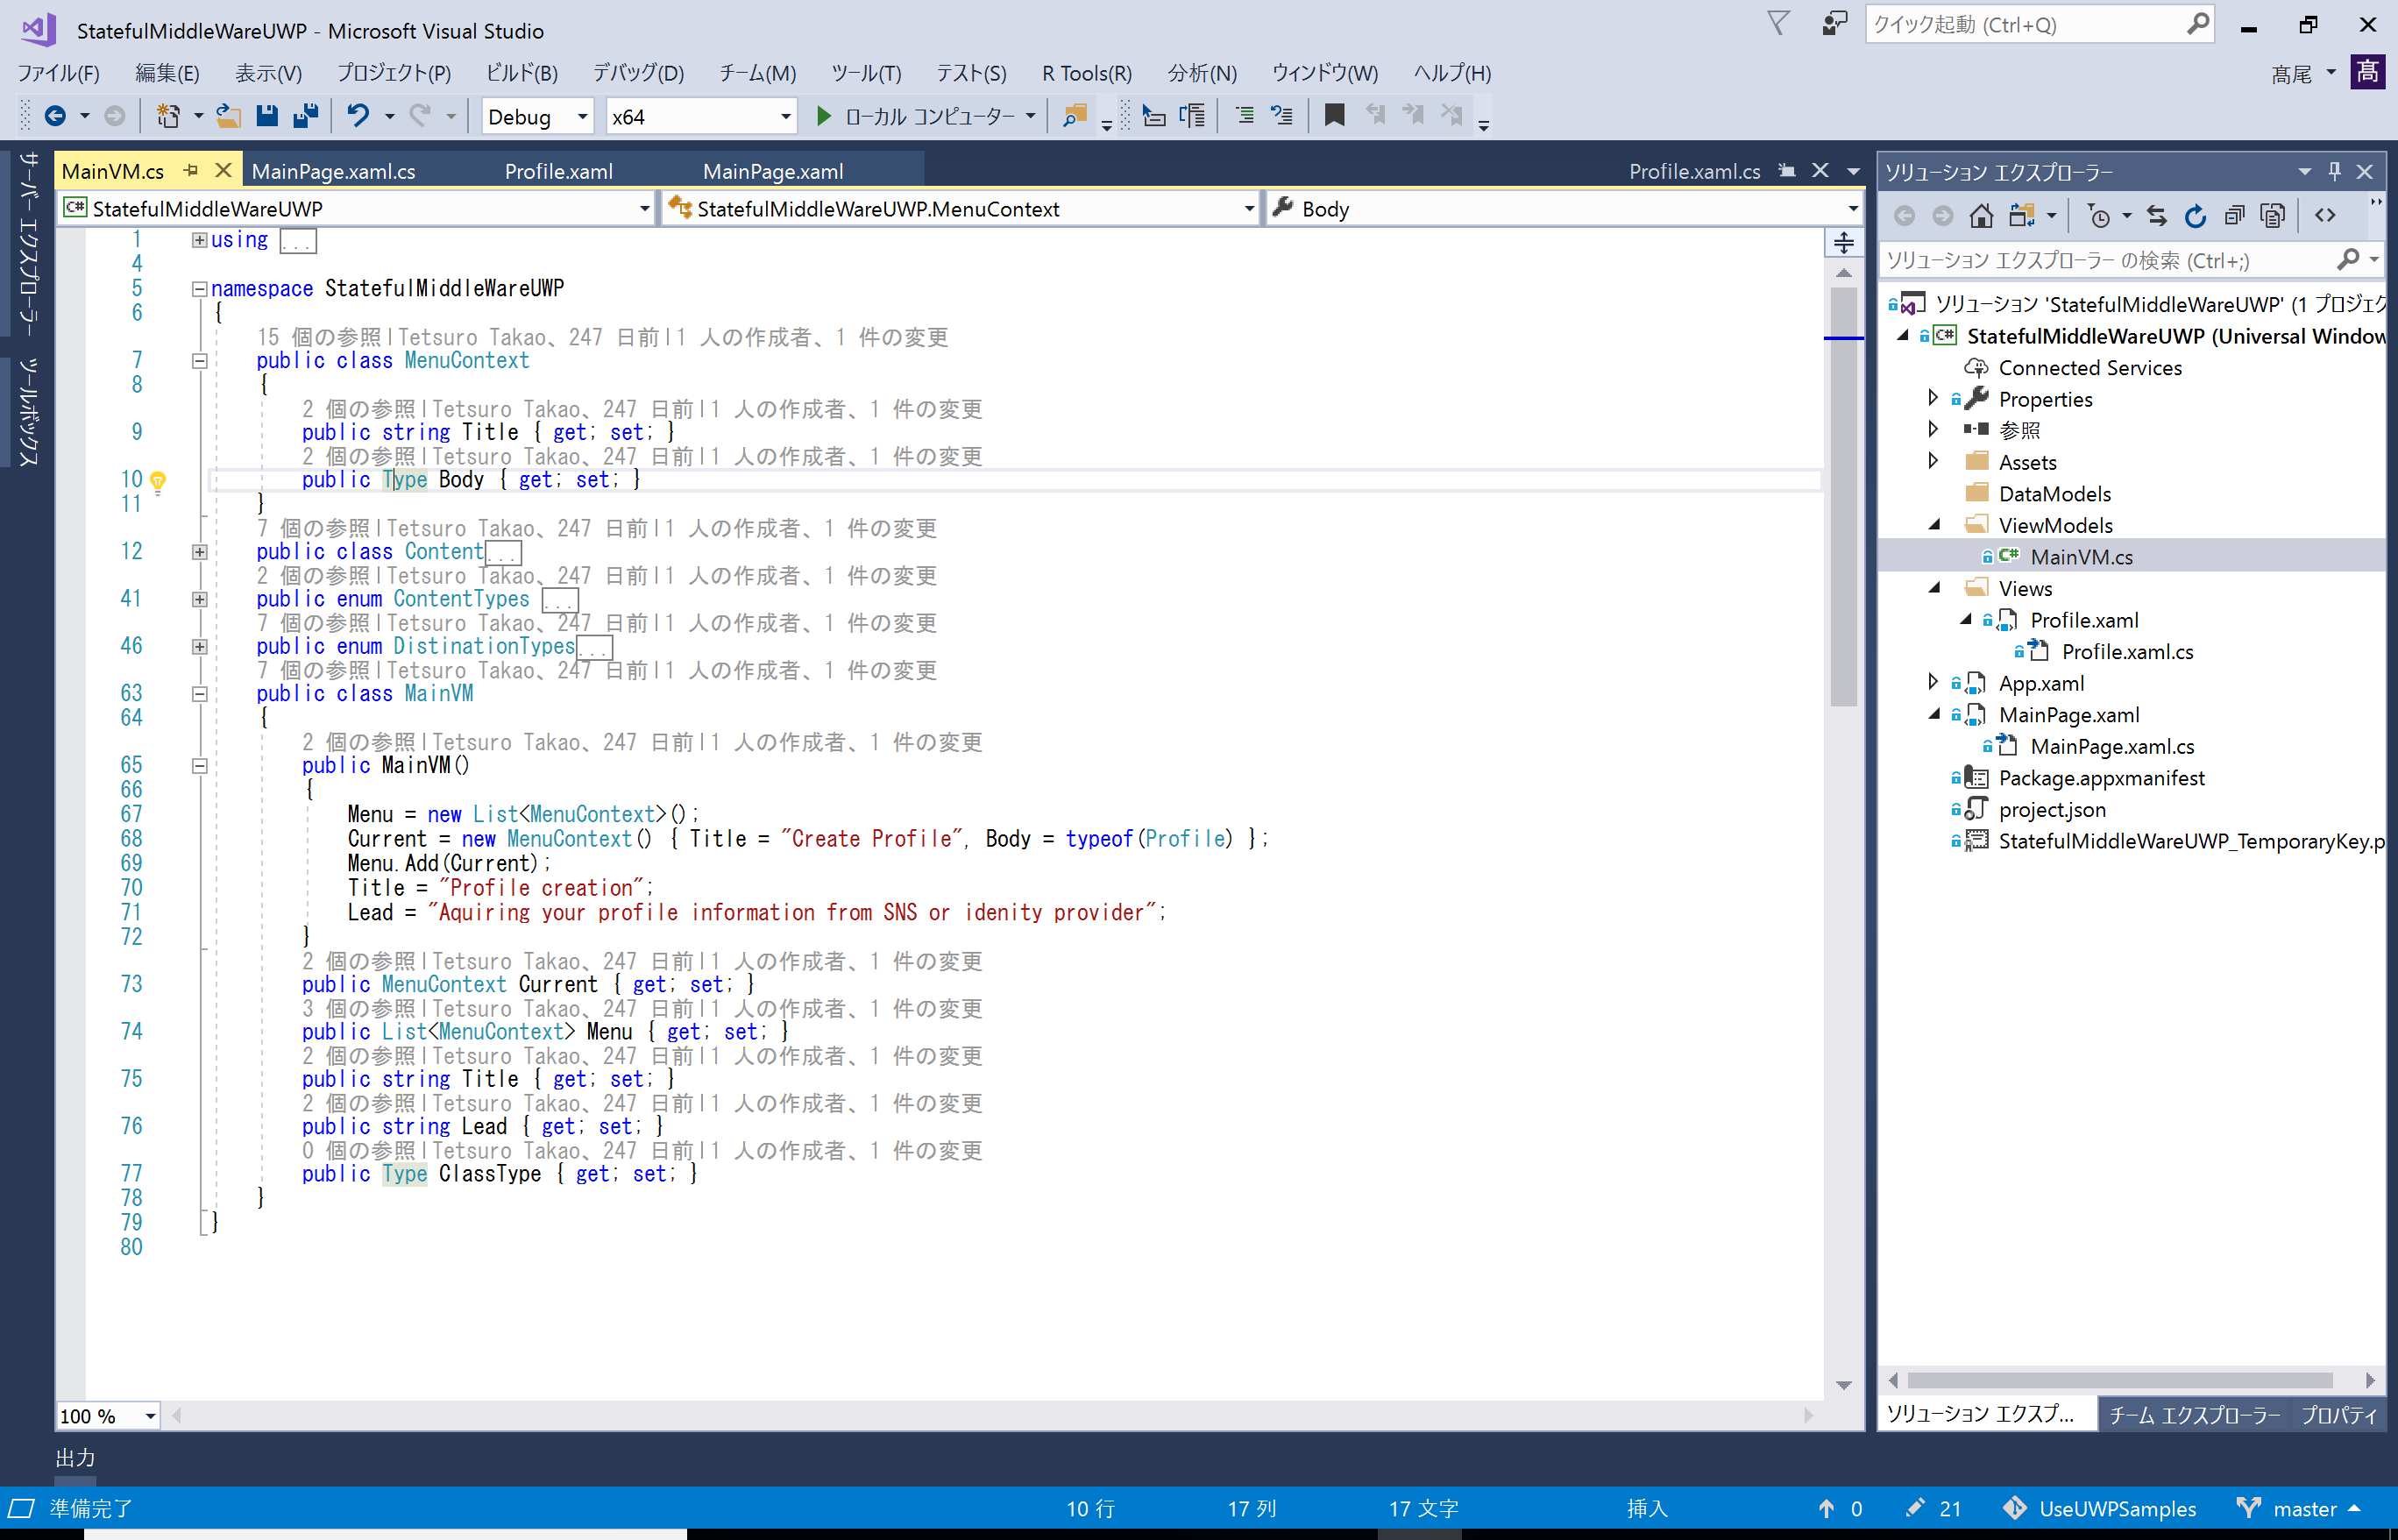Open the Body member dropdown
The image size is (2398, 1540).
coord(1564,209)
